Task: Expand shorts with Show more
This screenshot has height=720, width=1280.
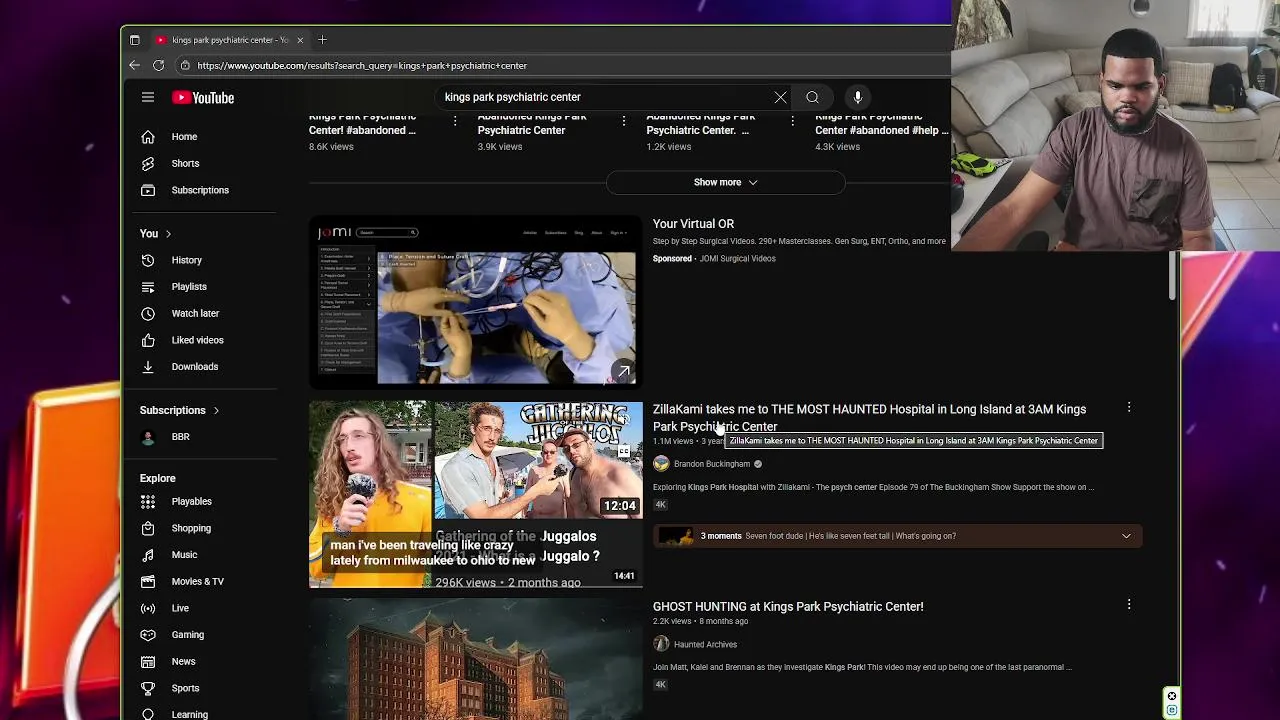Action: 726,182
